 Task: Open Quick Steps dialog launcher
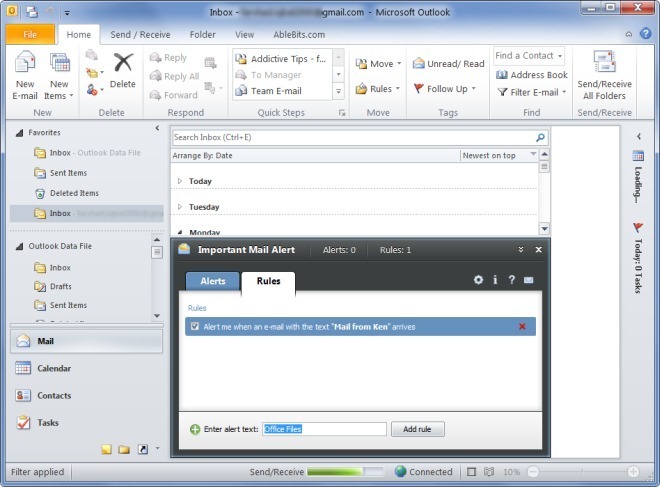point(342,113)
